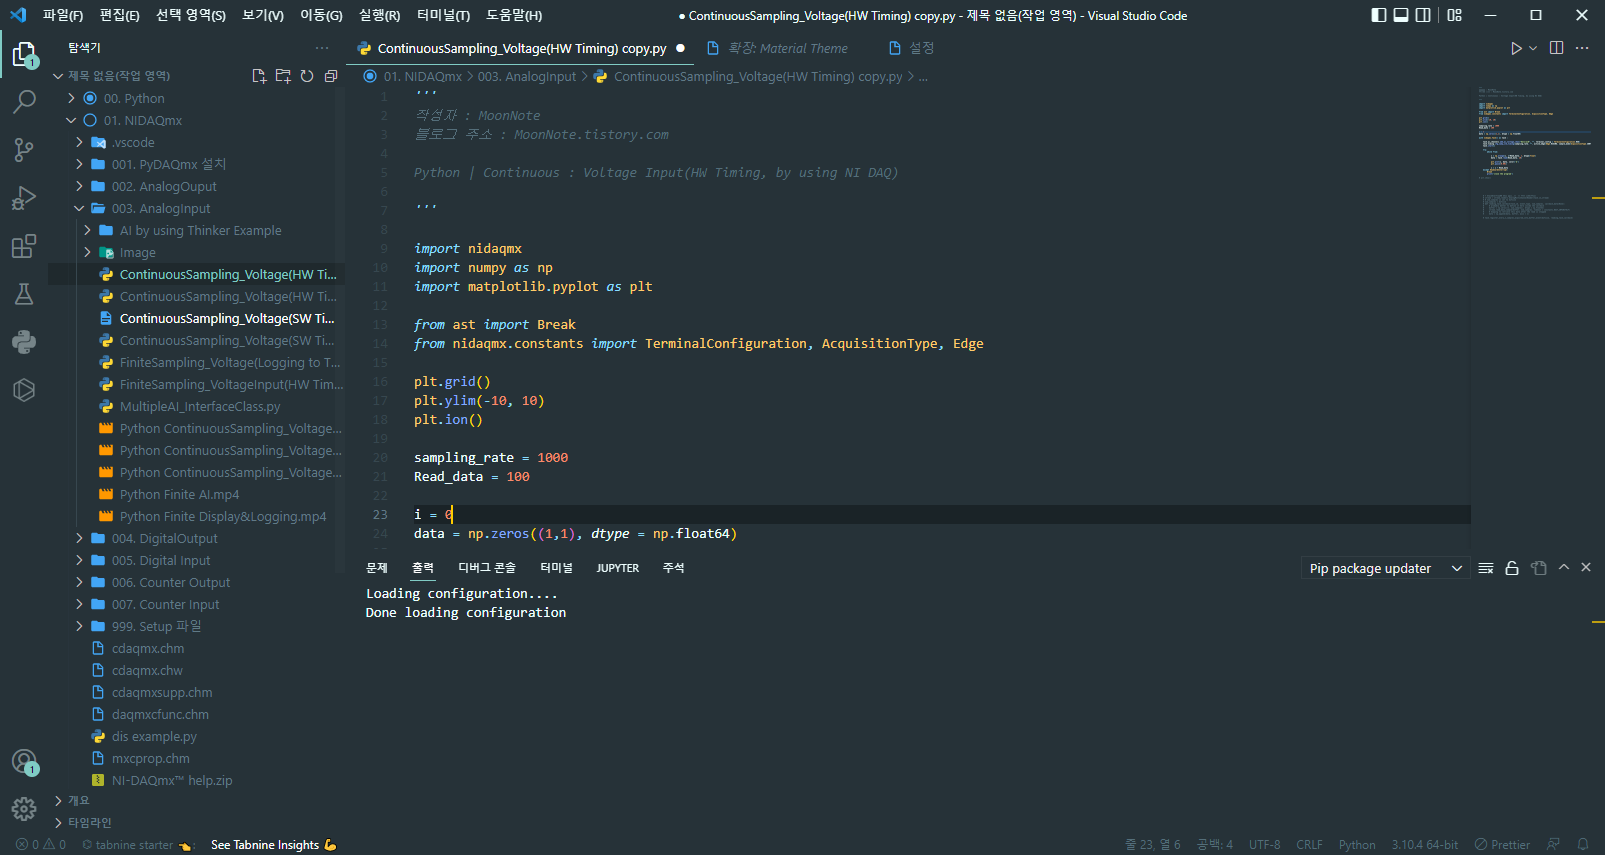Collapse all folders in explorer
Viewport: 1605px width, 855px height.
click(x=331, y=76)
